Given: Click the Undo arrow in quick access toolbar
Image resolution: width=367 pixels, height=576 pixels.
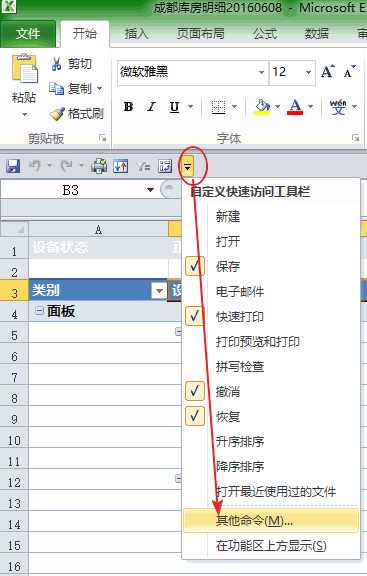Looking at the screenshot, I should pyautogui.click(x=35, y=166).
